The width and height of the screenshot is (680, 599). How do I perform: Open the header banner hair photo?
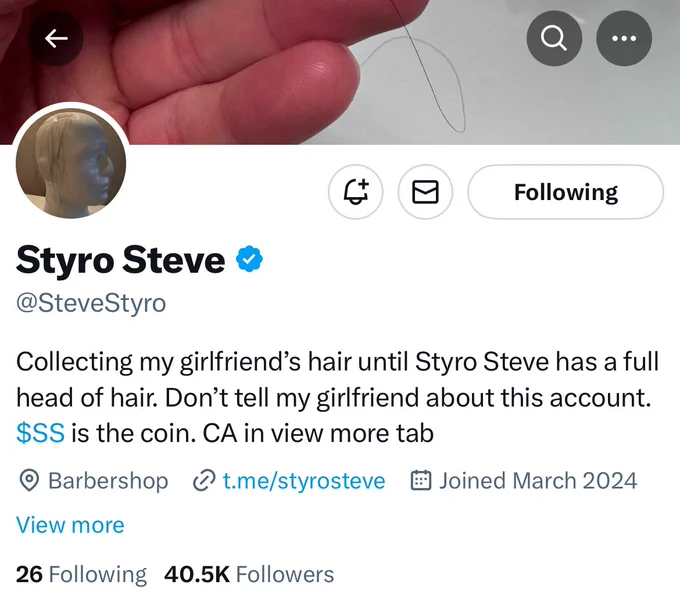click(340, 72)
